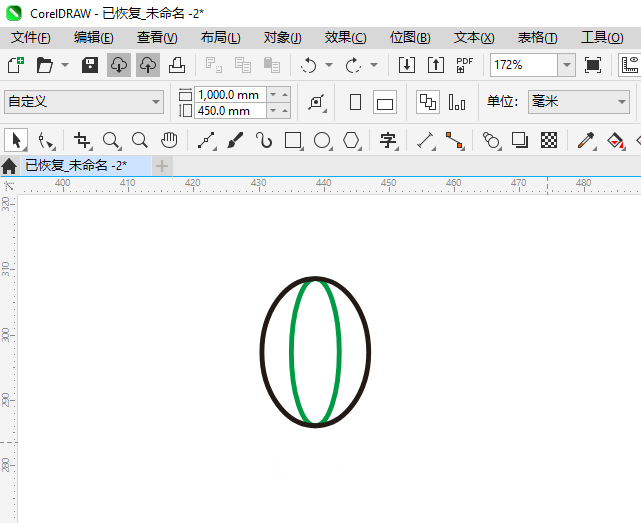Open the 效果 menu

click(345, 37)
